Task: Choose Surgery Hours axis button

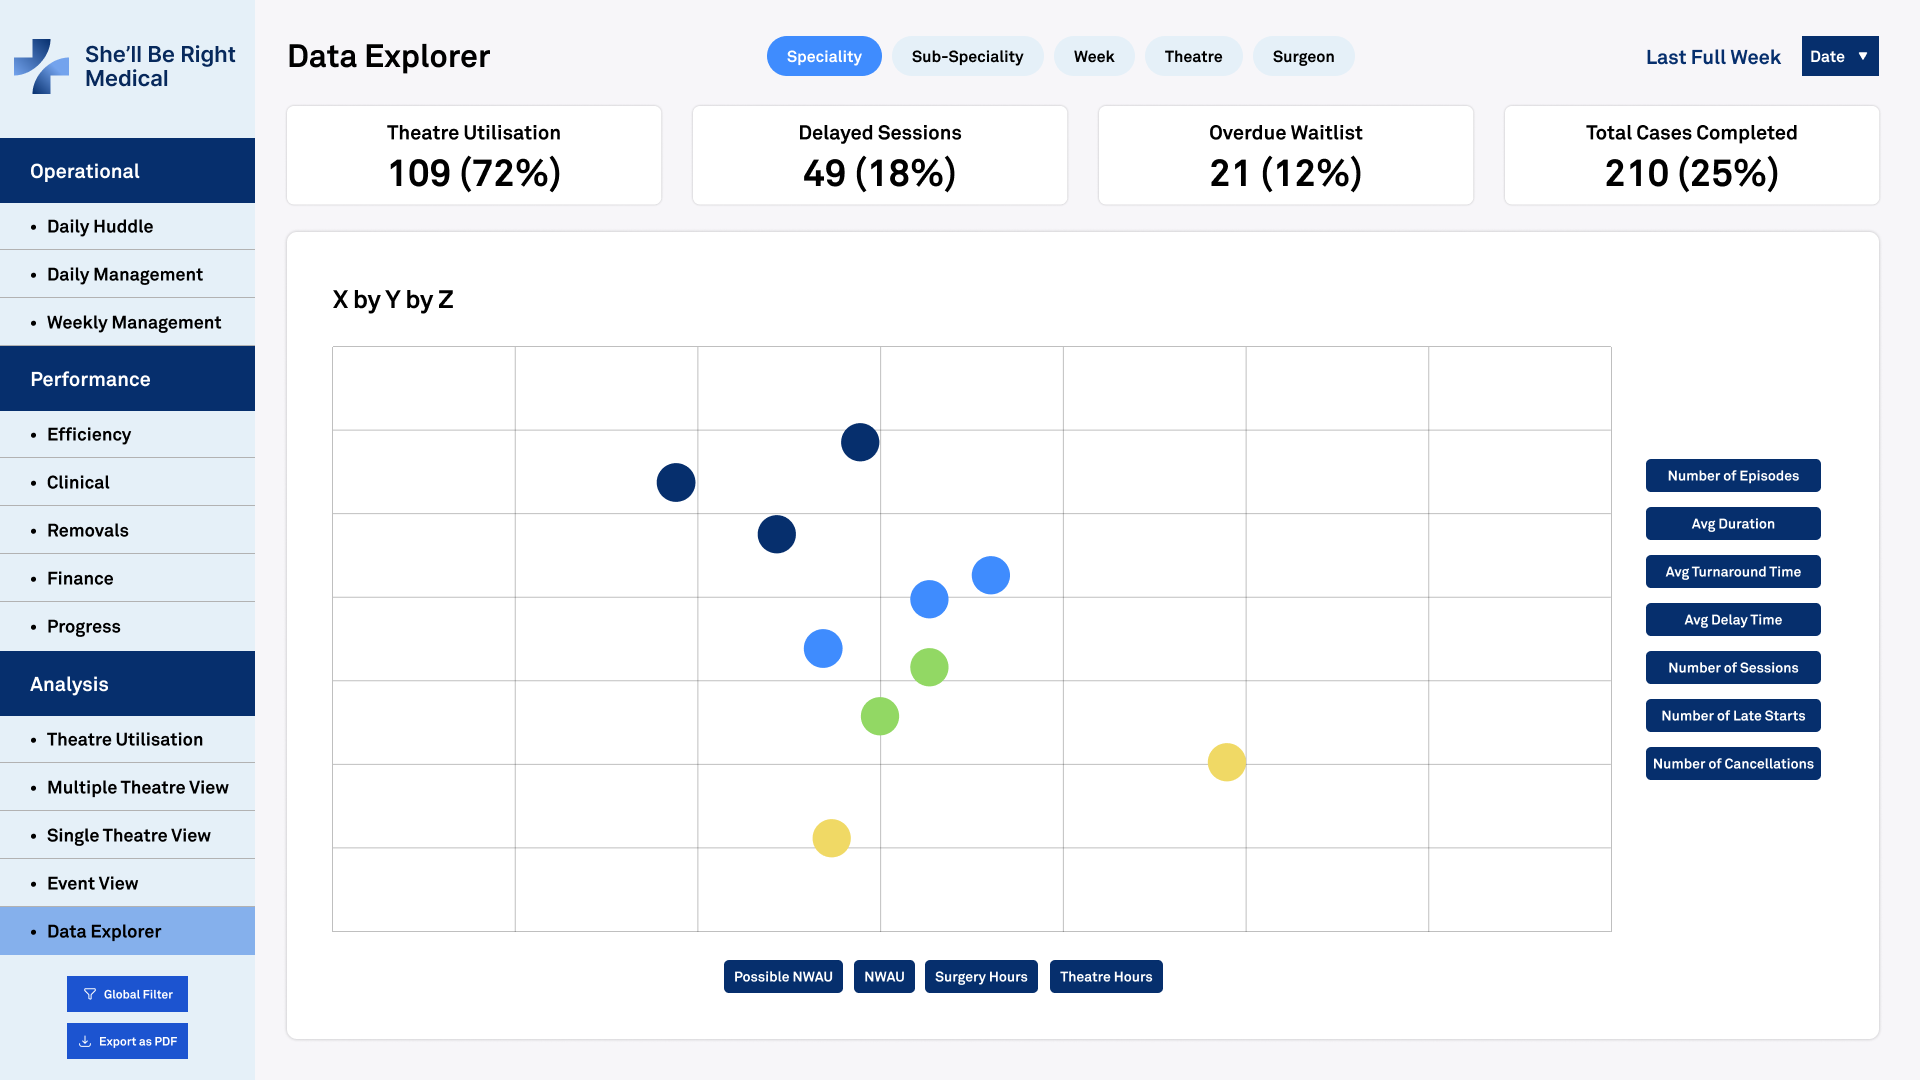Action: [981, 977]
